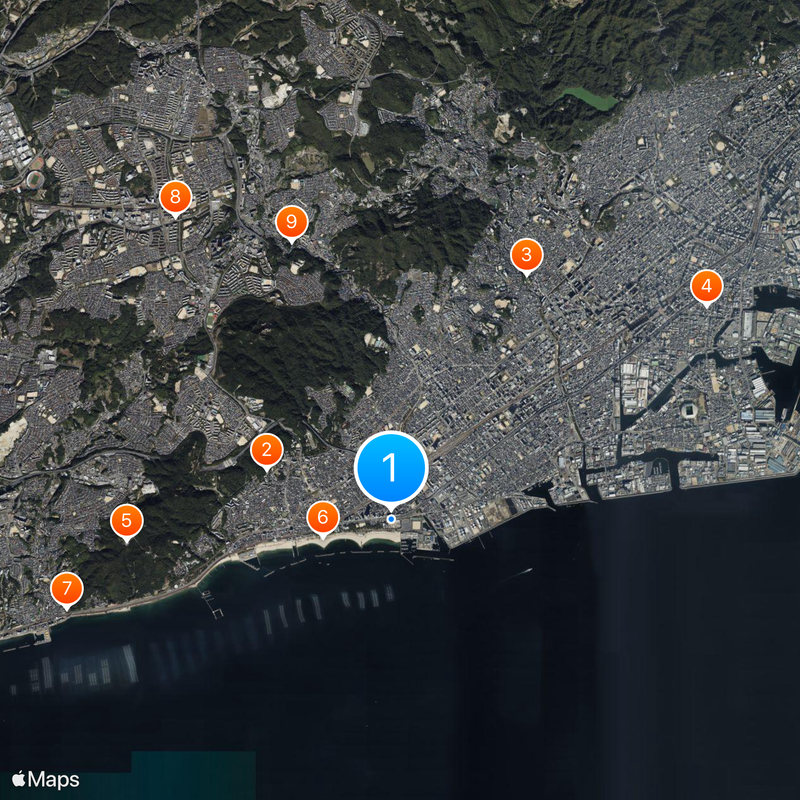The width and height of the screenshot is (800, 800).
Task: Select the large blue pin numbered 1
Action: tap(391, 466)
